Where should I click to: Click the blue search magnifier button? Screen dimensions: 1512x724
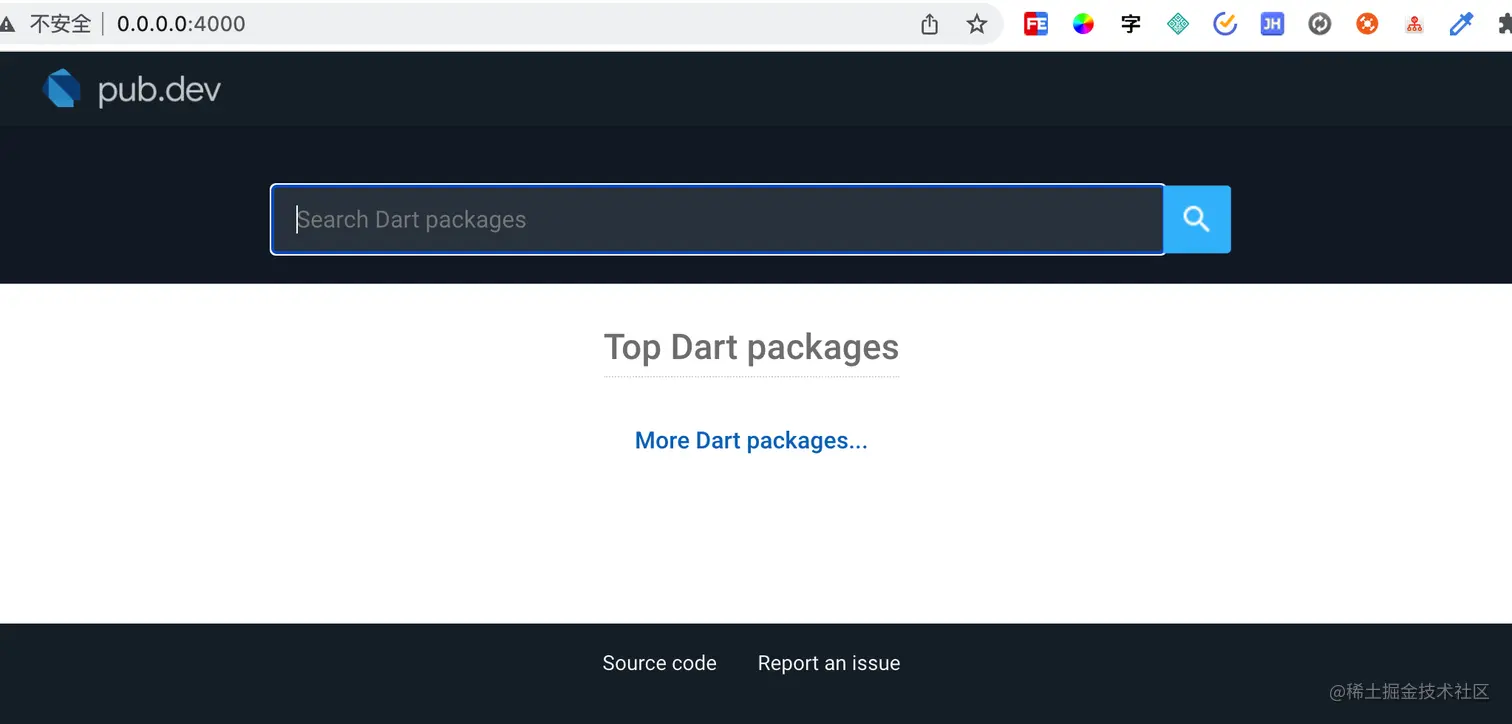tap(1197, 219)
